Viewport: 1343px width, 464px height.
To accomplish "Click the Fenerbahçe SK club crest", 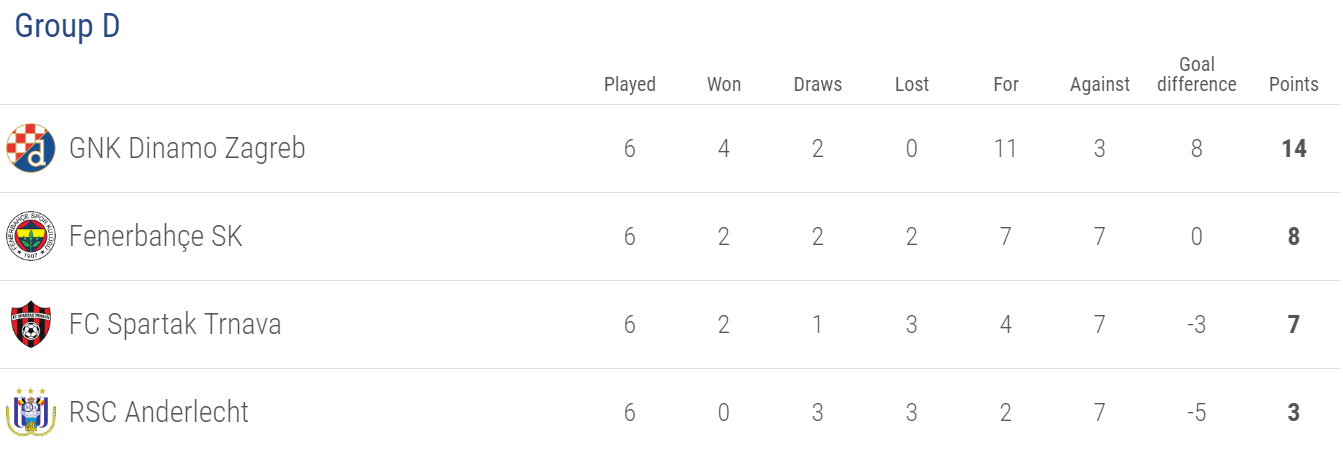I will [x=32, y=237].
